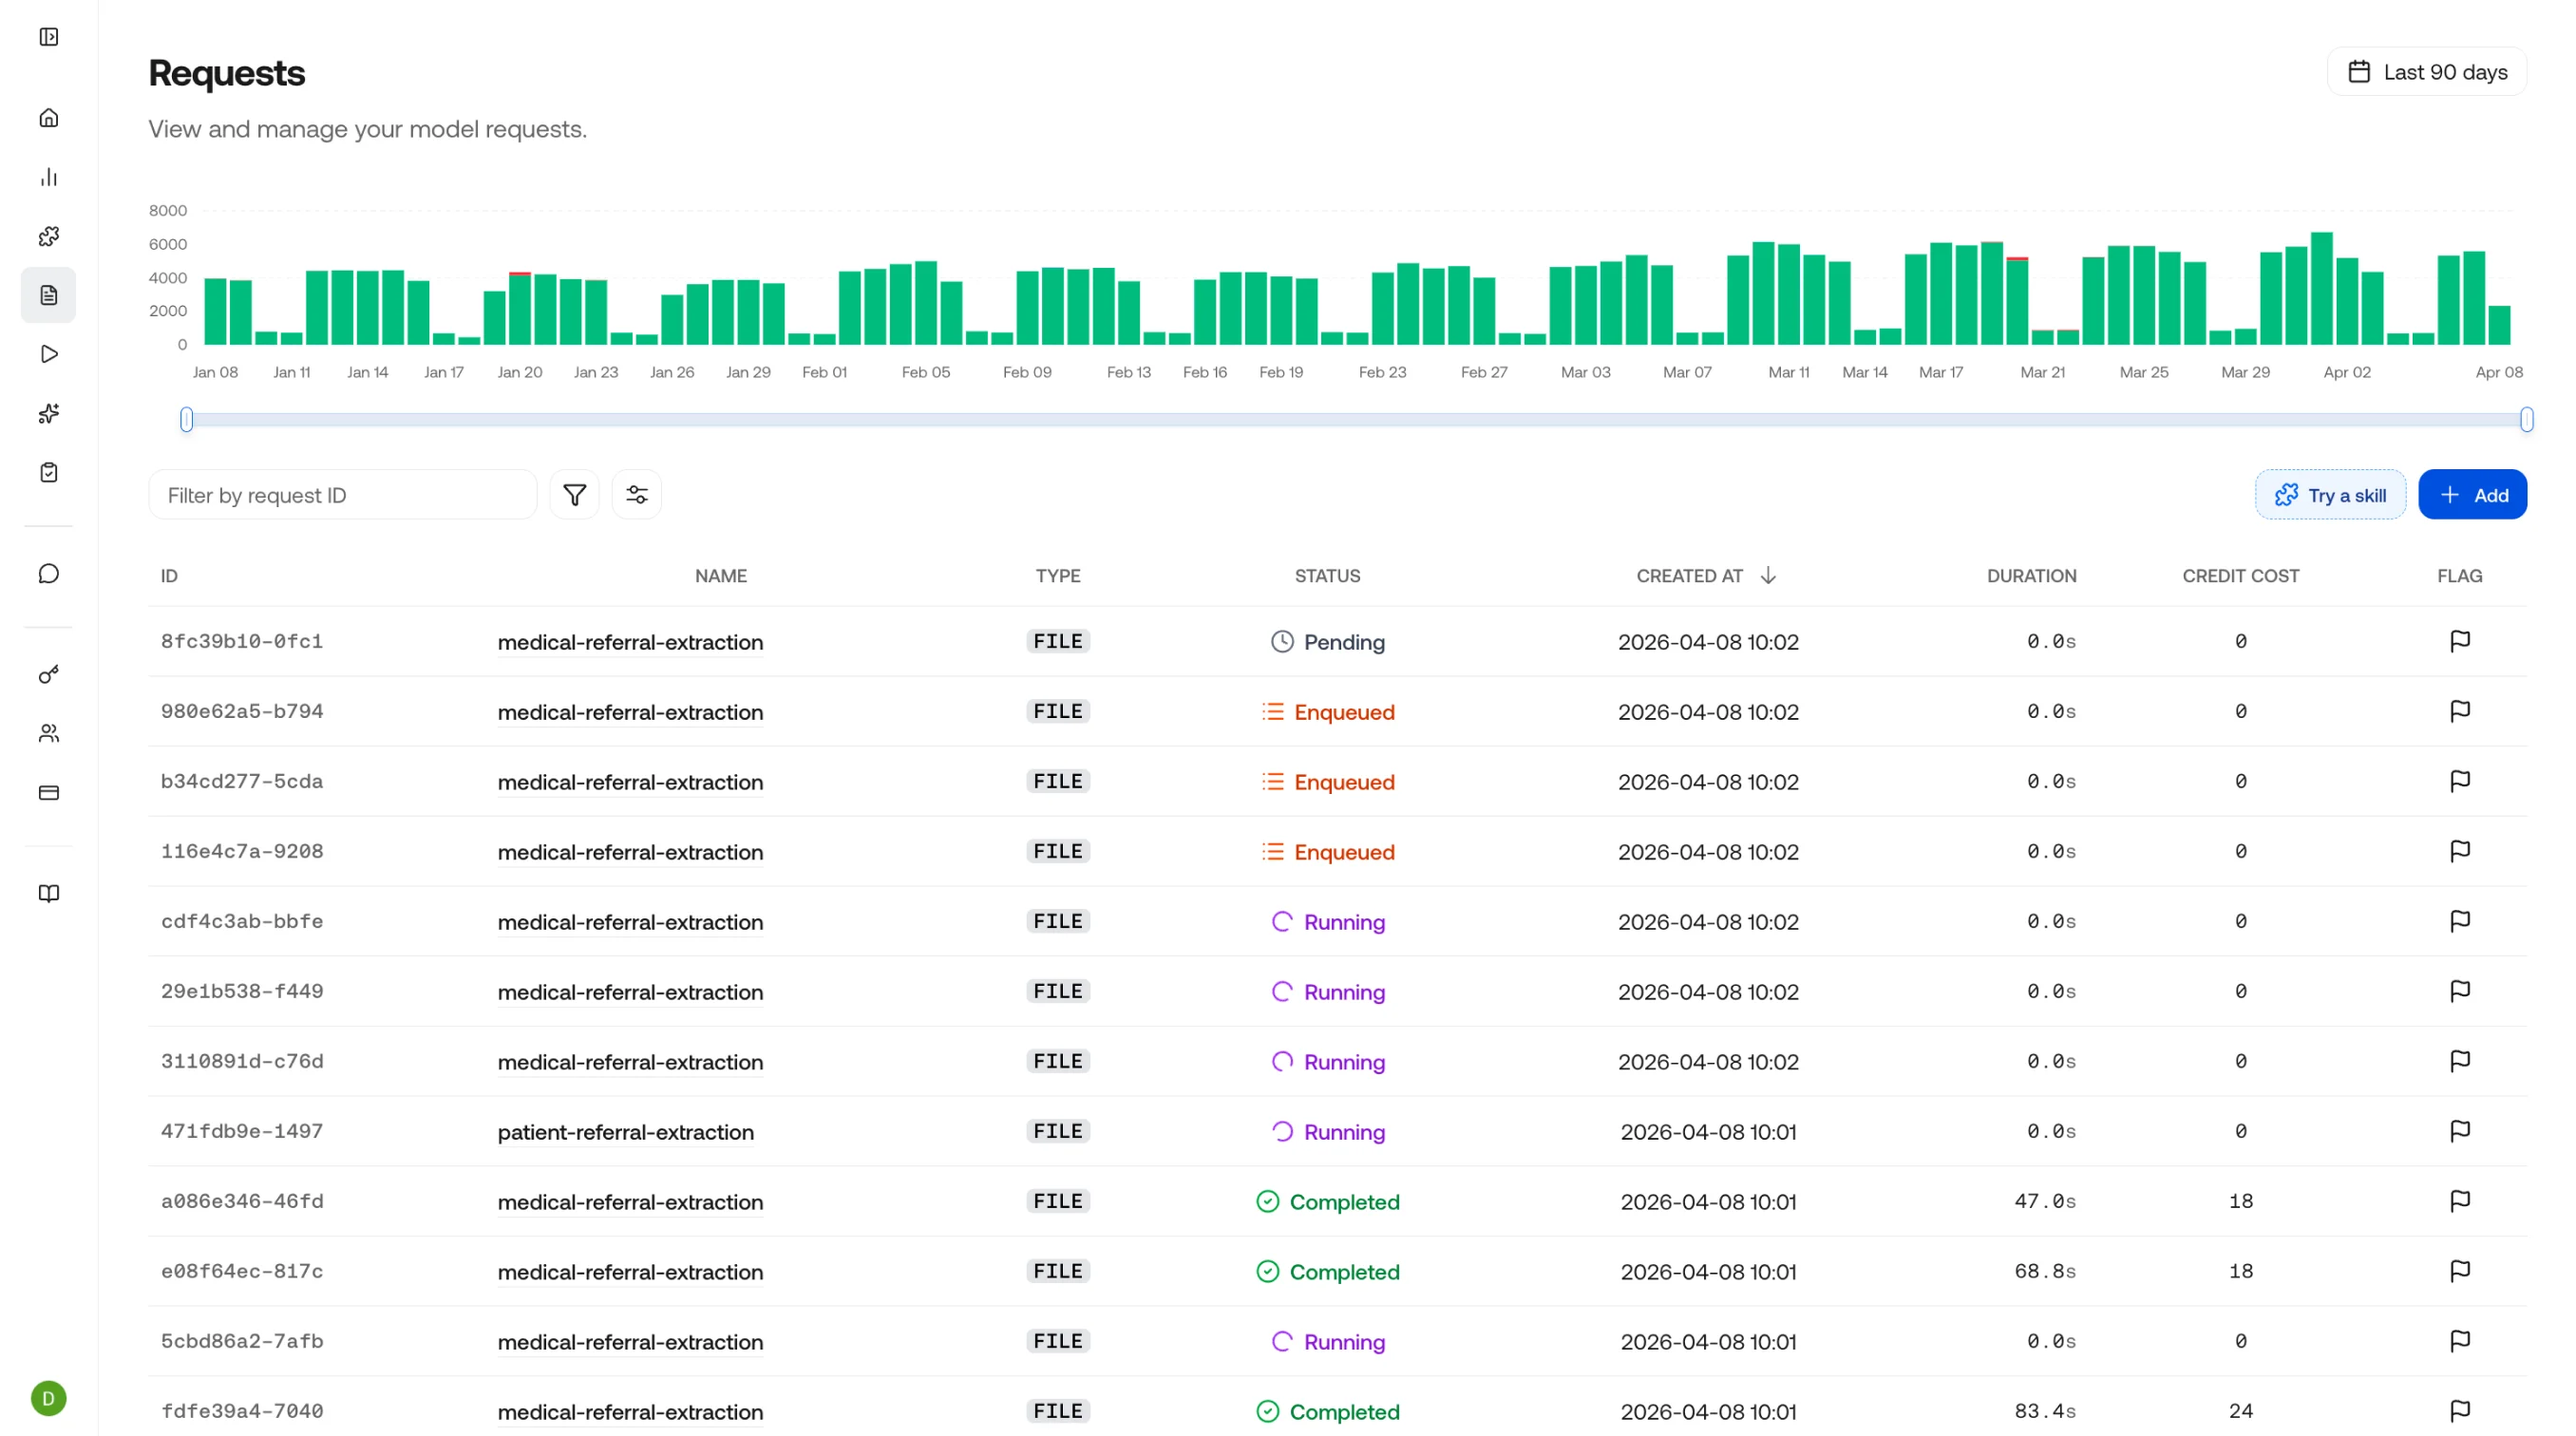Click Enqueued status of request 980e62a5-b794
Image resolution: width=2576 pixels, height=1436 pixels.
tap(1327, 712)
